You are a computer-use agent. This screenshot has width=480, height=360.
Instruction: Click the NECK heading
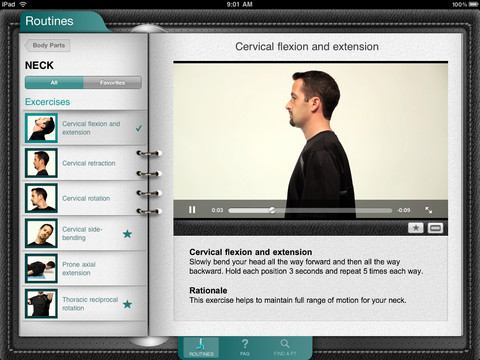[x=39, y=65]
